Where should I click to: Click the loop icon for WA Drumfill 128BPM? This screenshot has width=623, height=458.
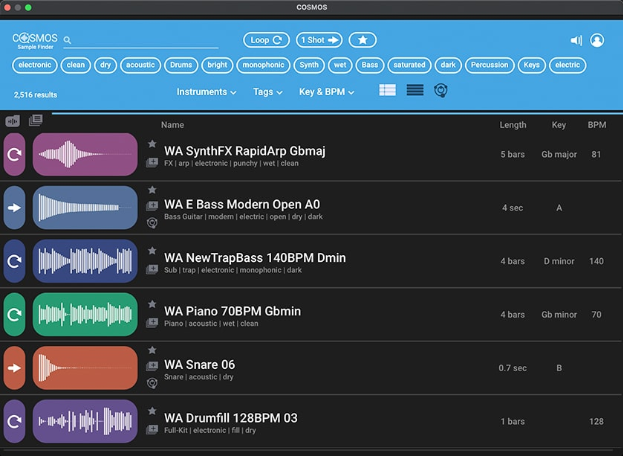pyautogui.click(x=14, y=421)
